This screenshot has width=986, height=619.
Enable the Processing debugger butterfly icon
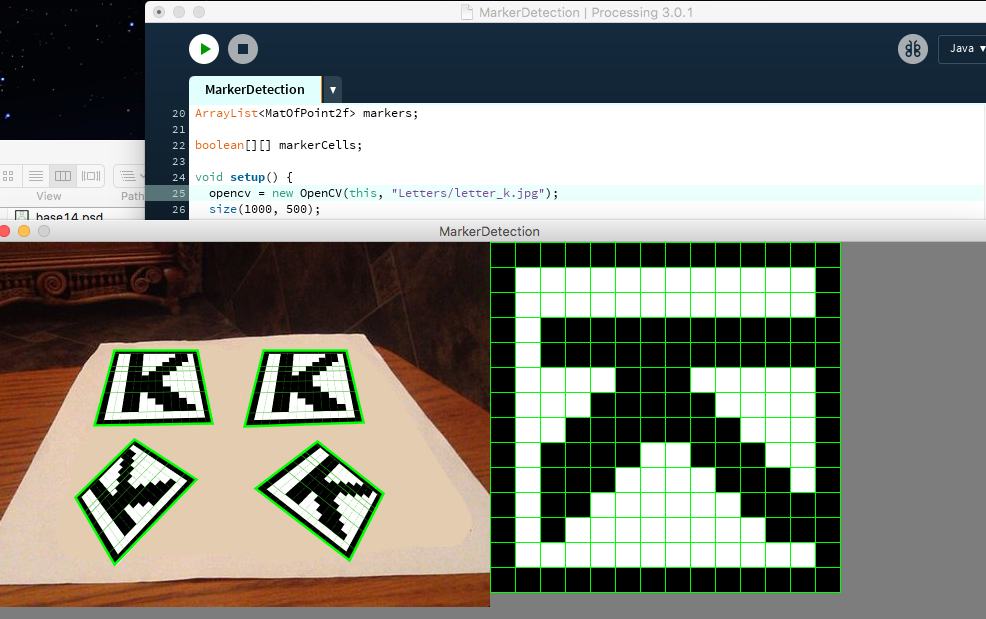[912, 49]
